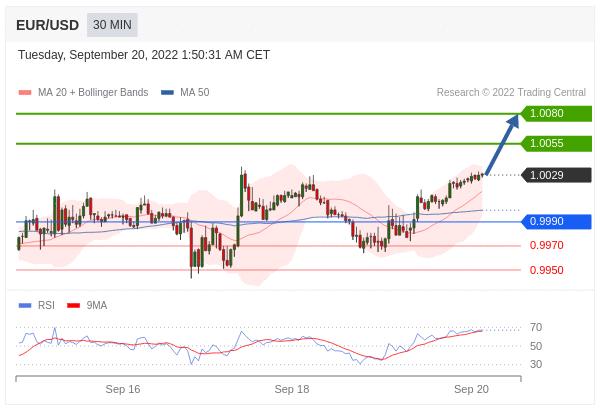Click the blue upward forecast arrow

[x=502, y=144]
